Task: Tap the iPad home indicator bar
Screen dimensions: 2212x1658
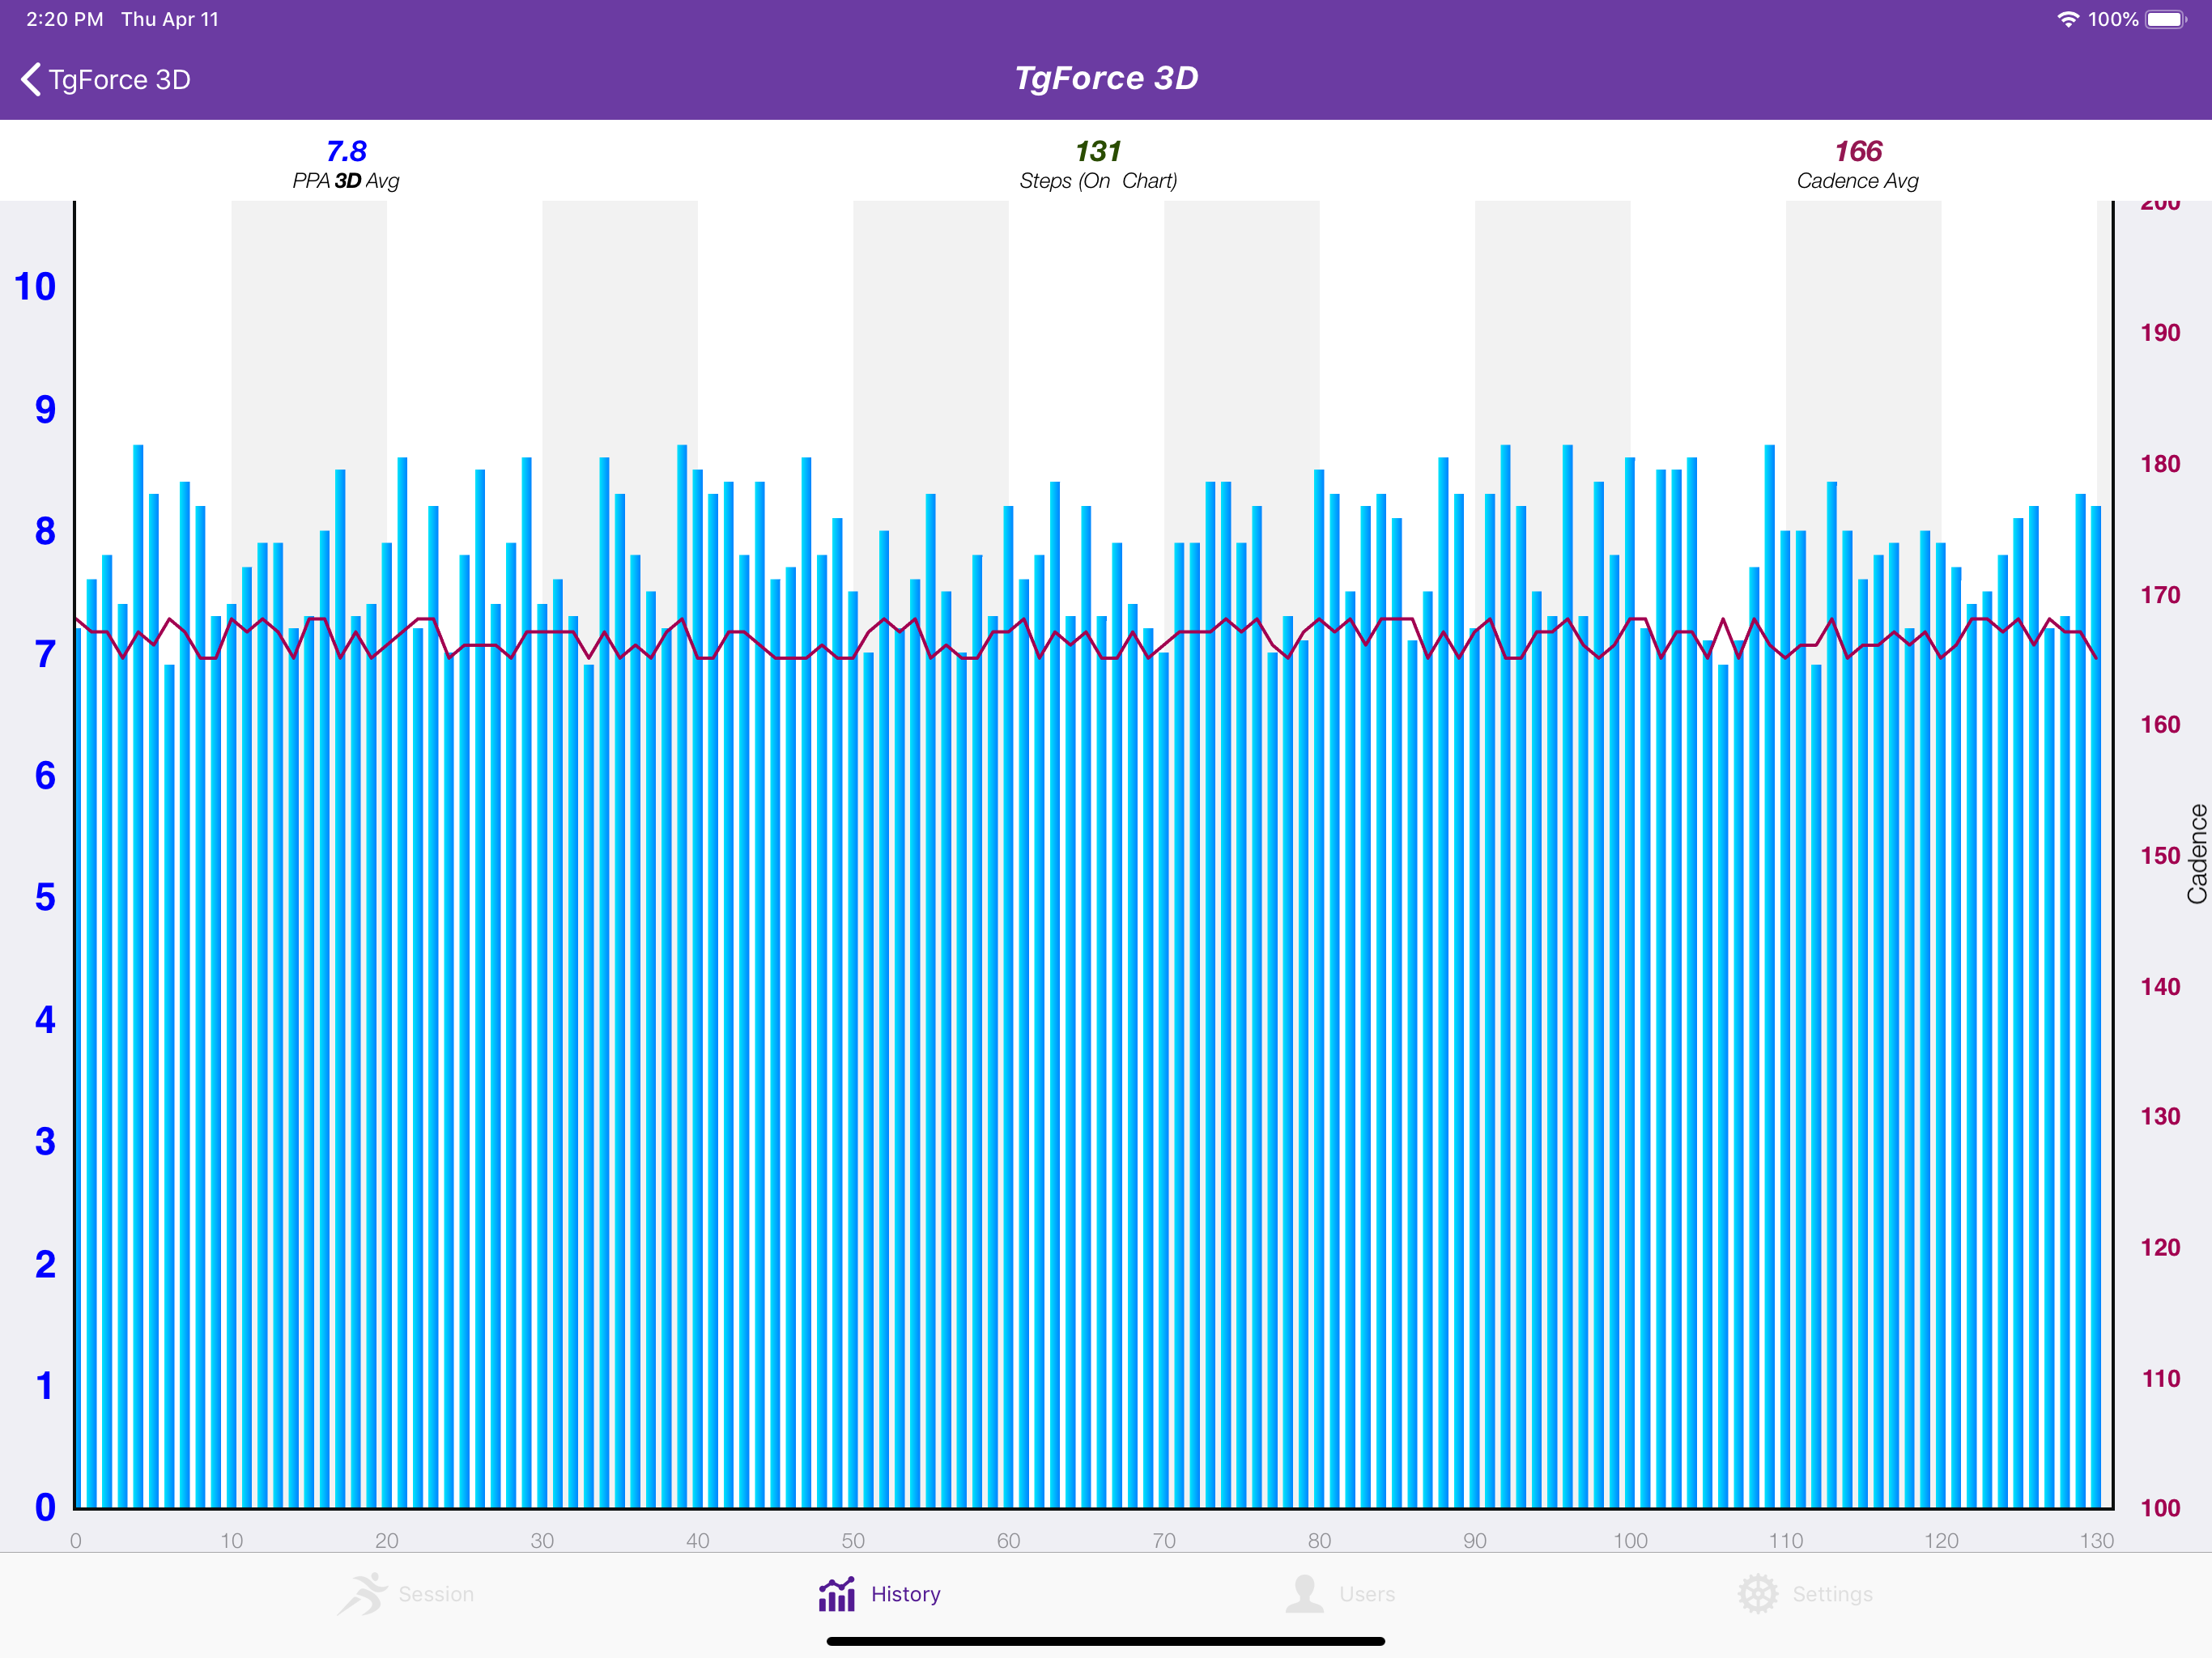Action: tap(1106, 1641)
